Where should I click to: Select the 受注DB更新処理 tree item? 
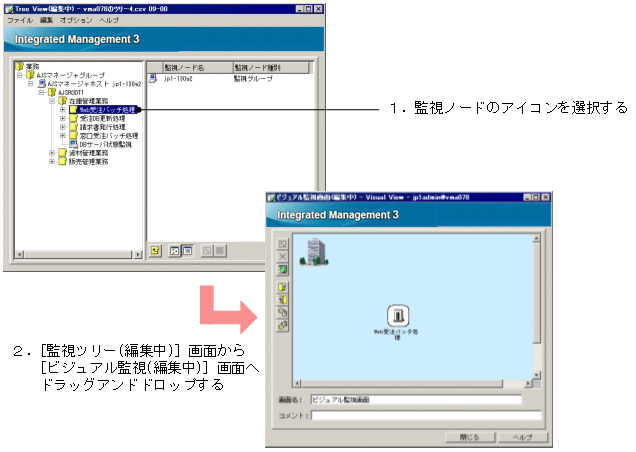tap(102, 118)
